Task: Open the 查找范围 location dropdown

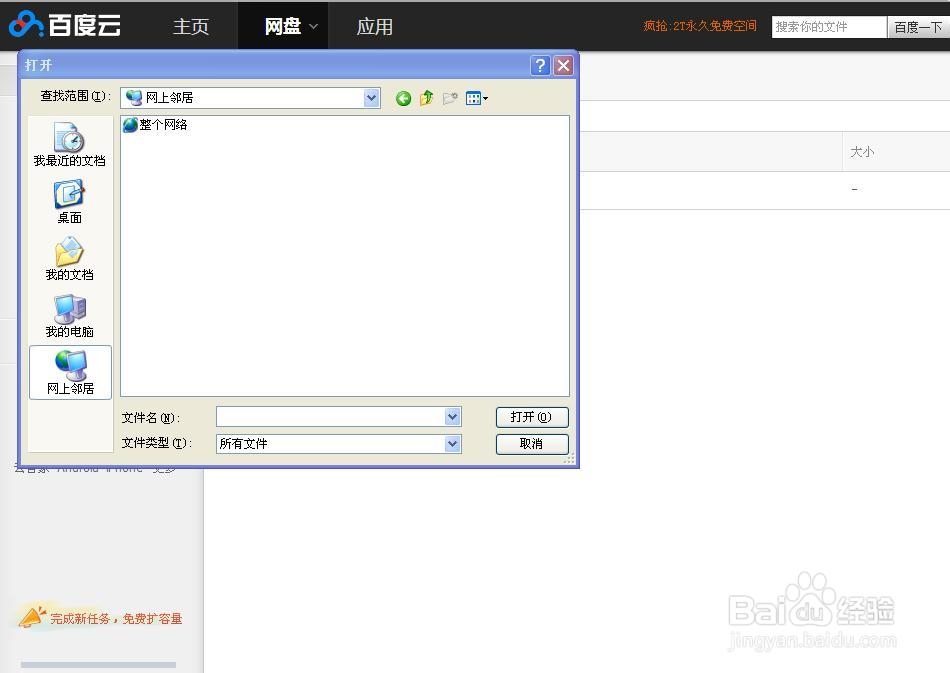Action: pyautogui.click(x=371, y=97)
